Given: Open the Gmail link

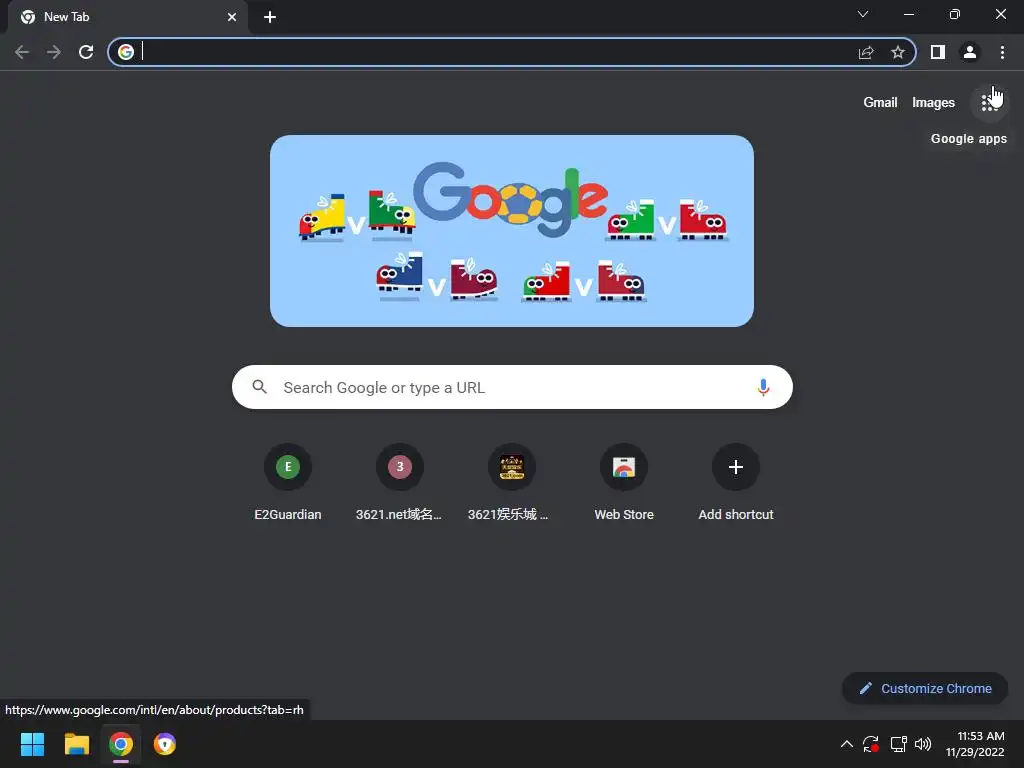Looking at the screenshot, I should (880, 103).
